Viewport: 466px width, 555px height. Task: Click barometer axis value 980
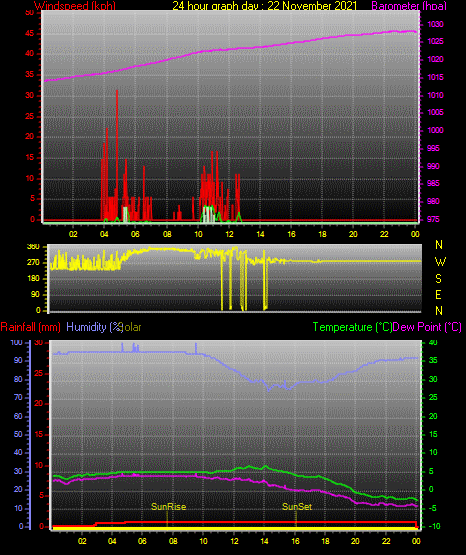[433, 201]
